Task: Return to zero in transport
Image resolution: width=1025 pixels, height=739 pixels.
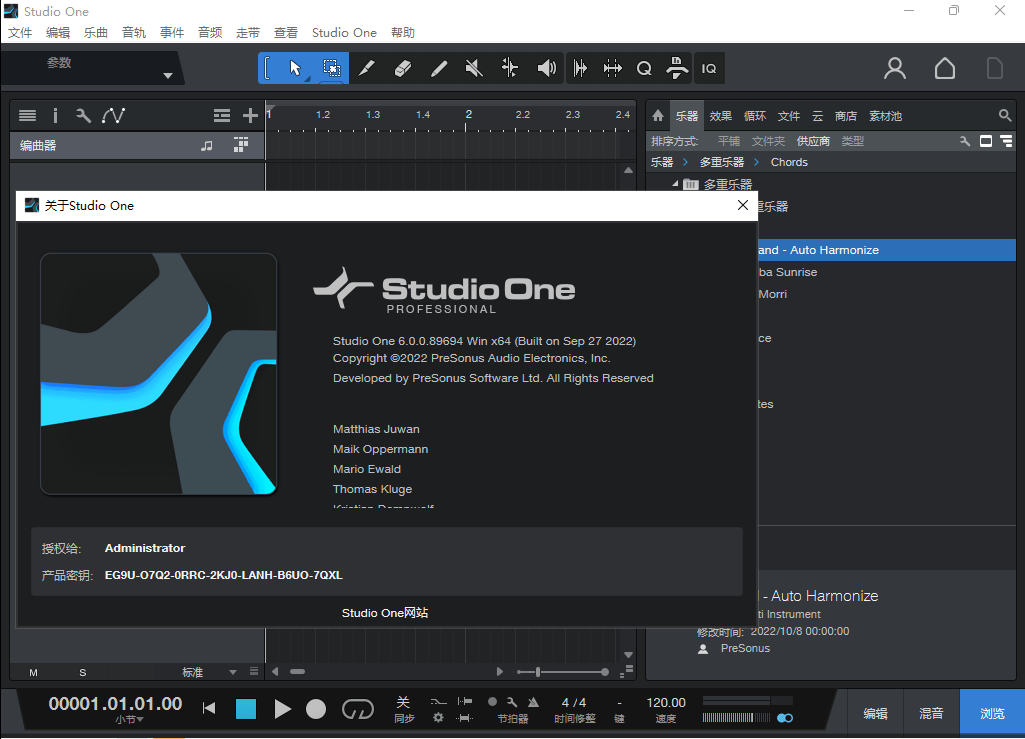Action: 209,708
